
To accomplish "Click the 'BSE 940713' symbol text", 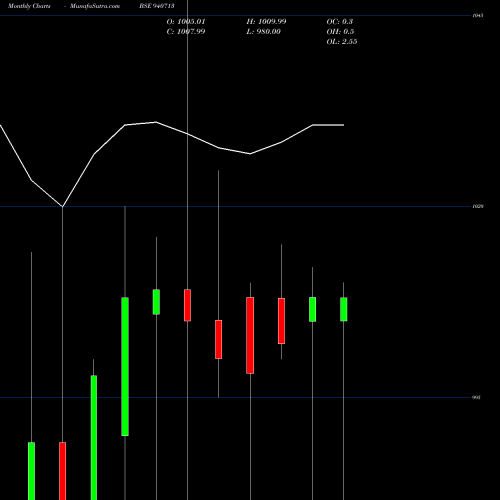I will pyautogui.click(x=157, y=6).
